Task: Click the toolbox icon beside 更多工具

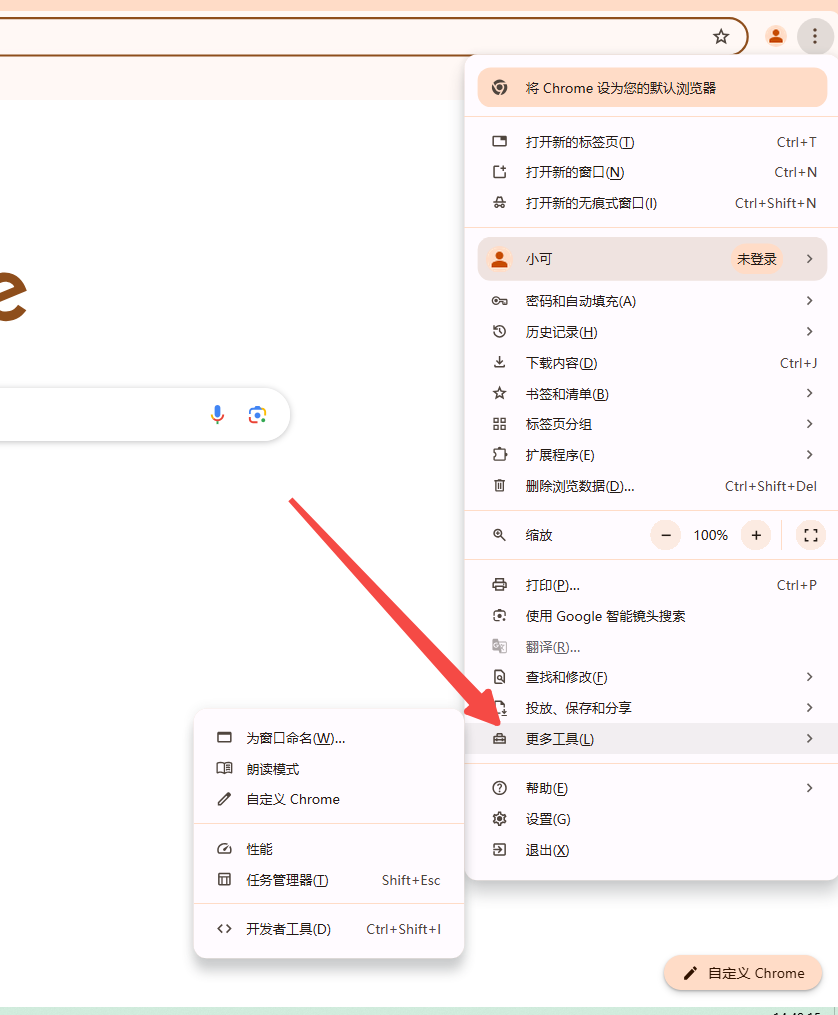Action: [500, 739]
